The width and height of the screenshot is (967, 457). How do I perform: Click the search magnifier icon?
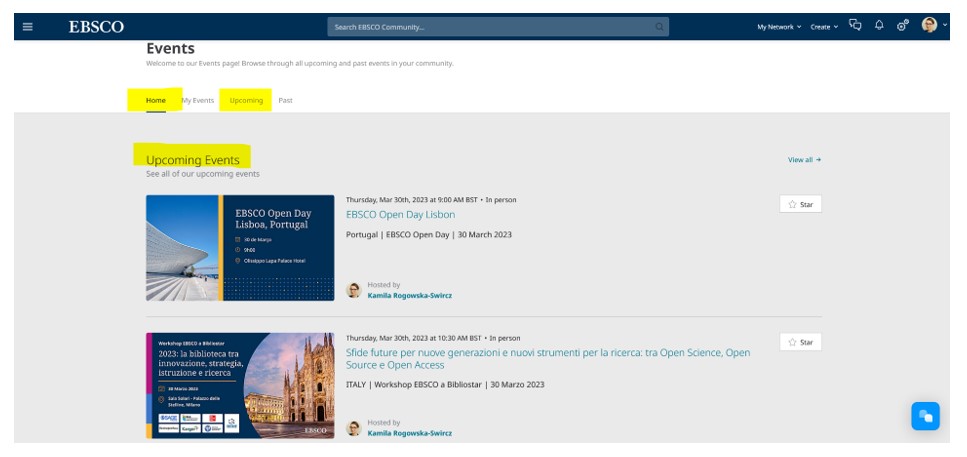pyautogui.click(x=660, y=27)
